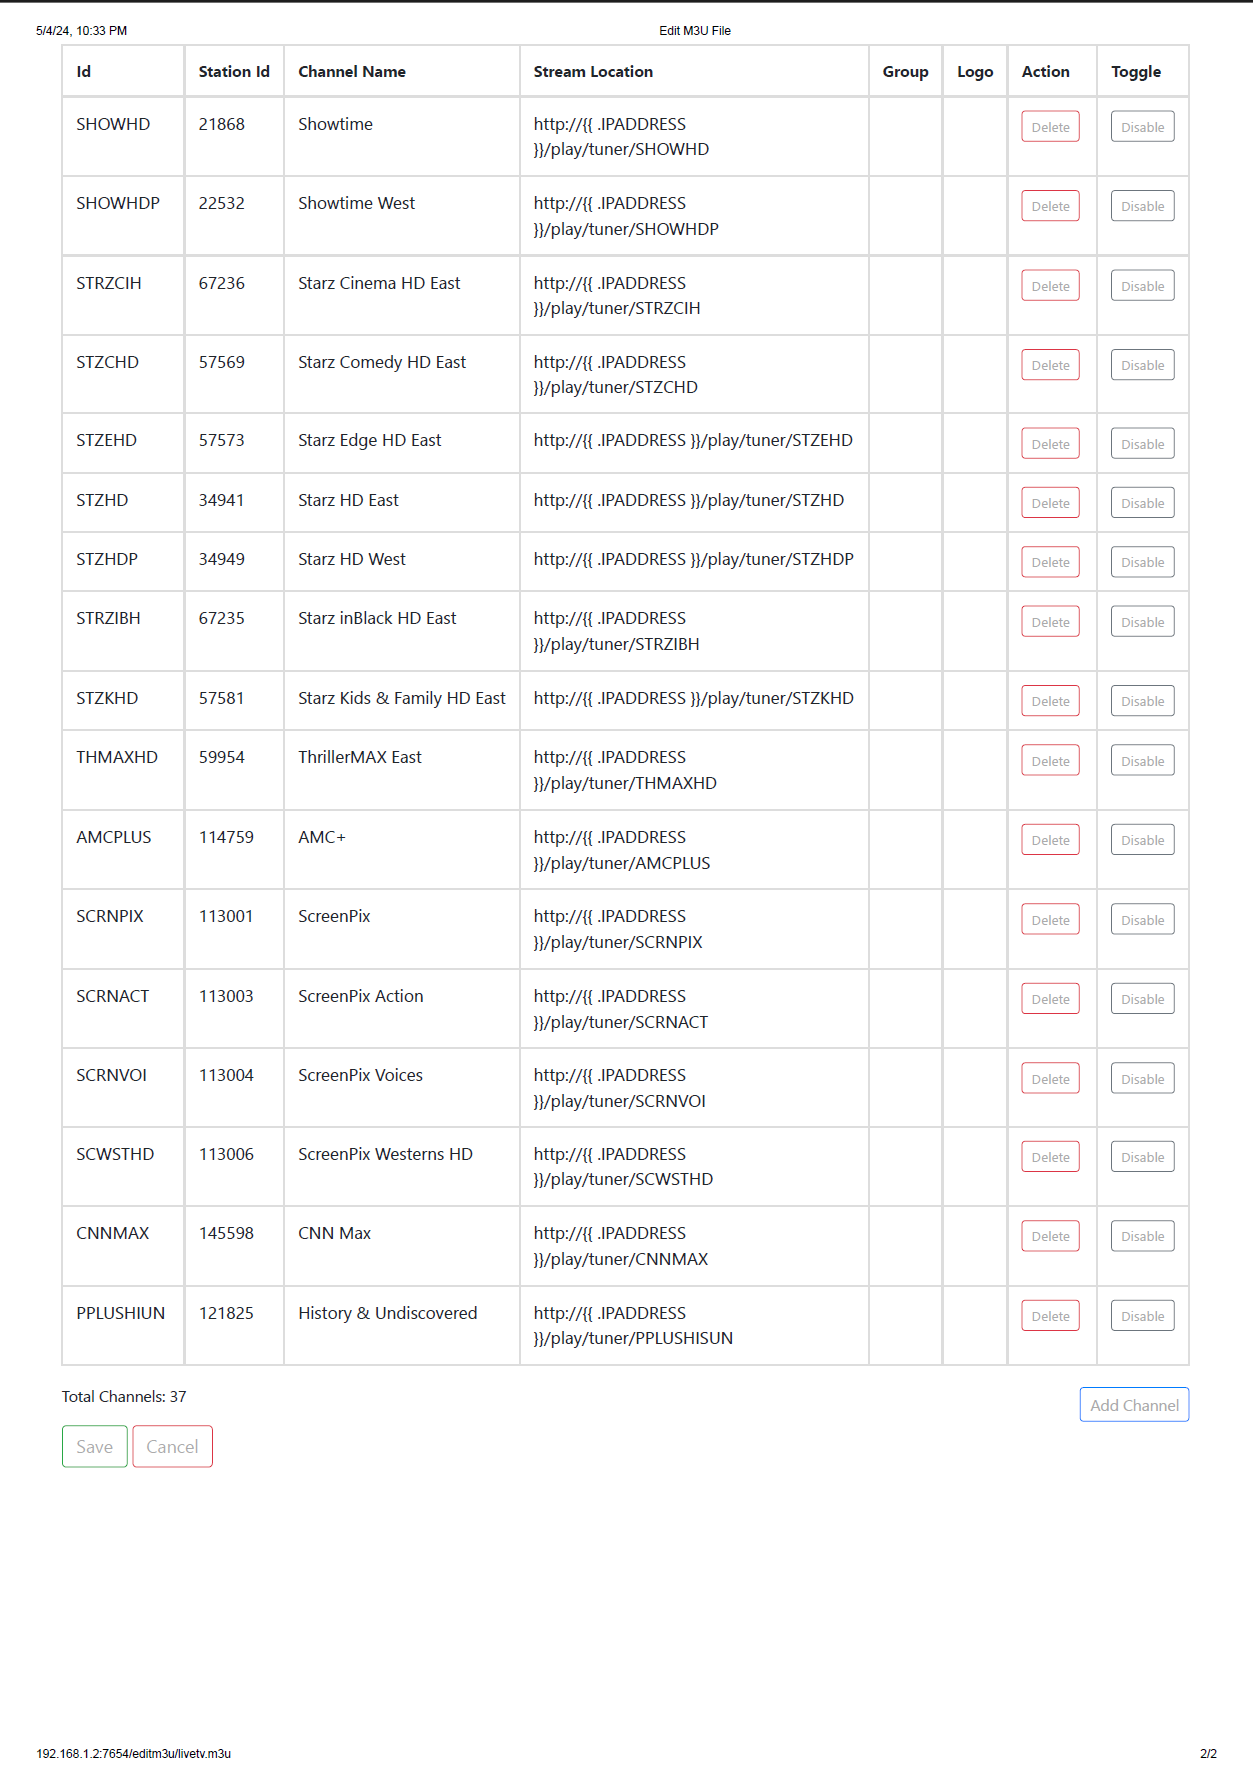Delete the ScreenPix Action channel
This screenshot has width=1253, height=1777.
coord(1050,999)
